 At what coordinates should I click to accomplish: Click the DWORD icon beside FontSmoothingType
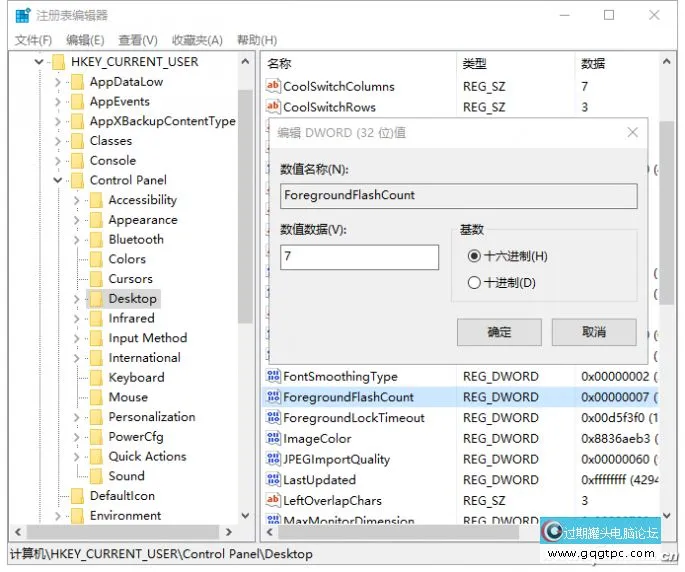273,377
